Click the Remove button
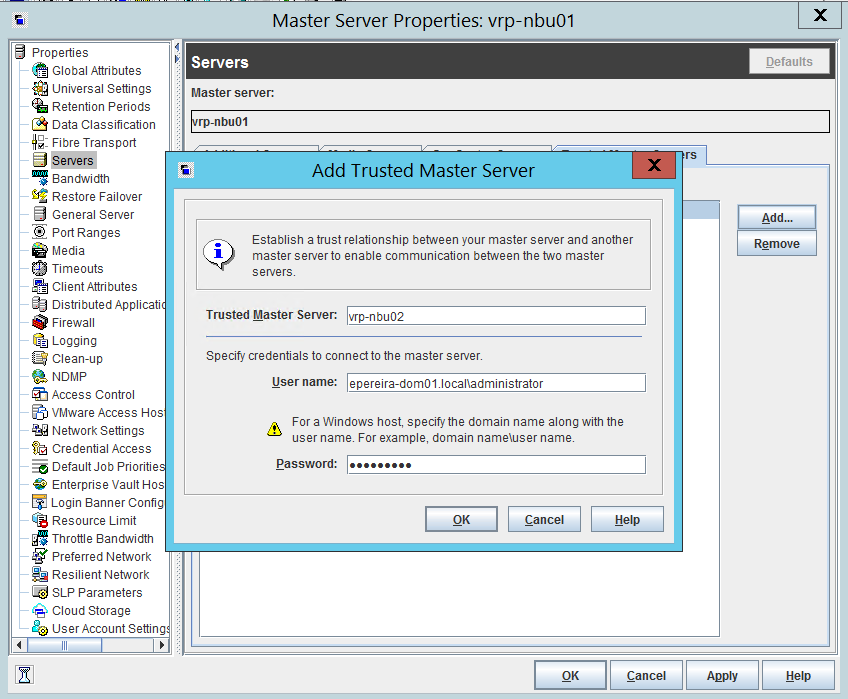848x699 pixels. (x=777, y=243)
